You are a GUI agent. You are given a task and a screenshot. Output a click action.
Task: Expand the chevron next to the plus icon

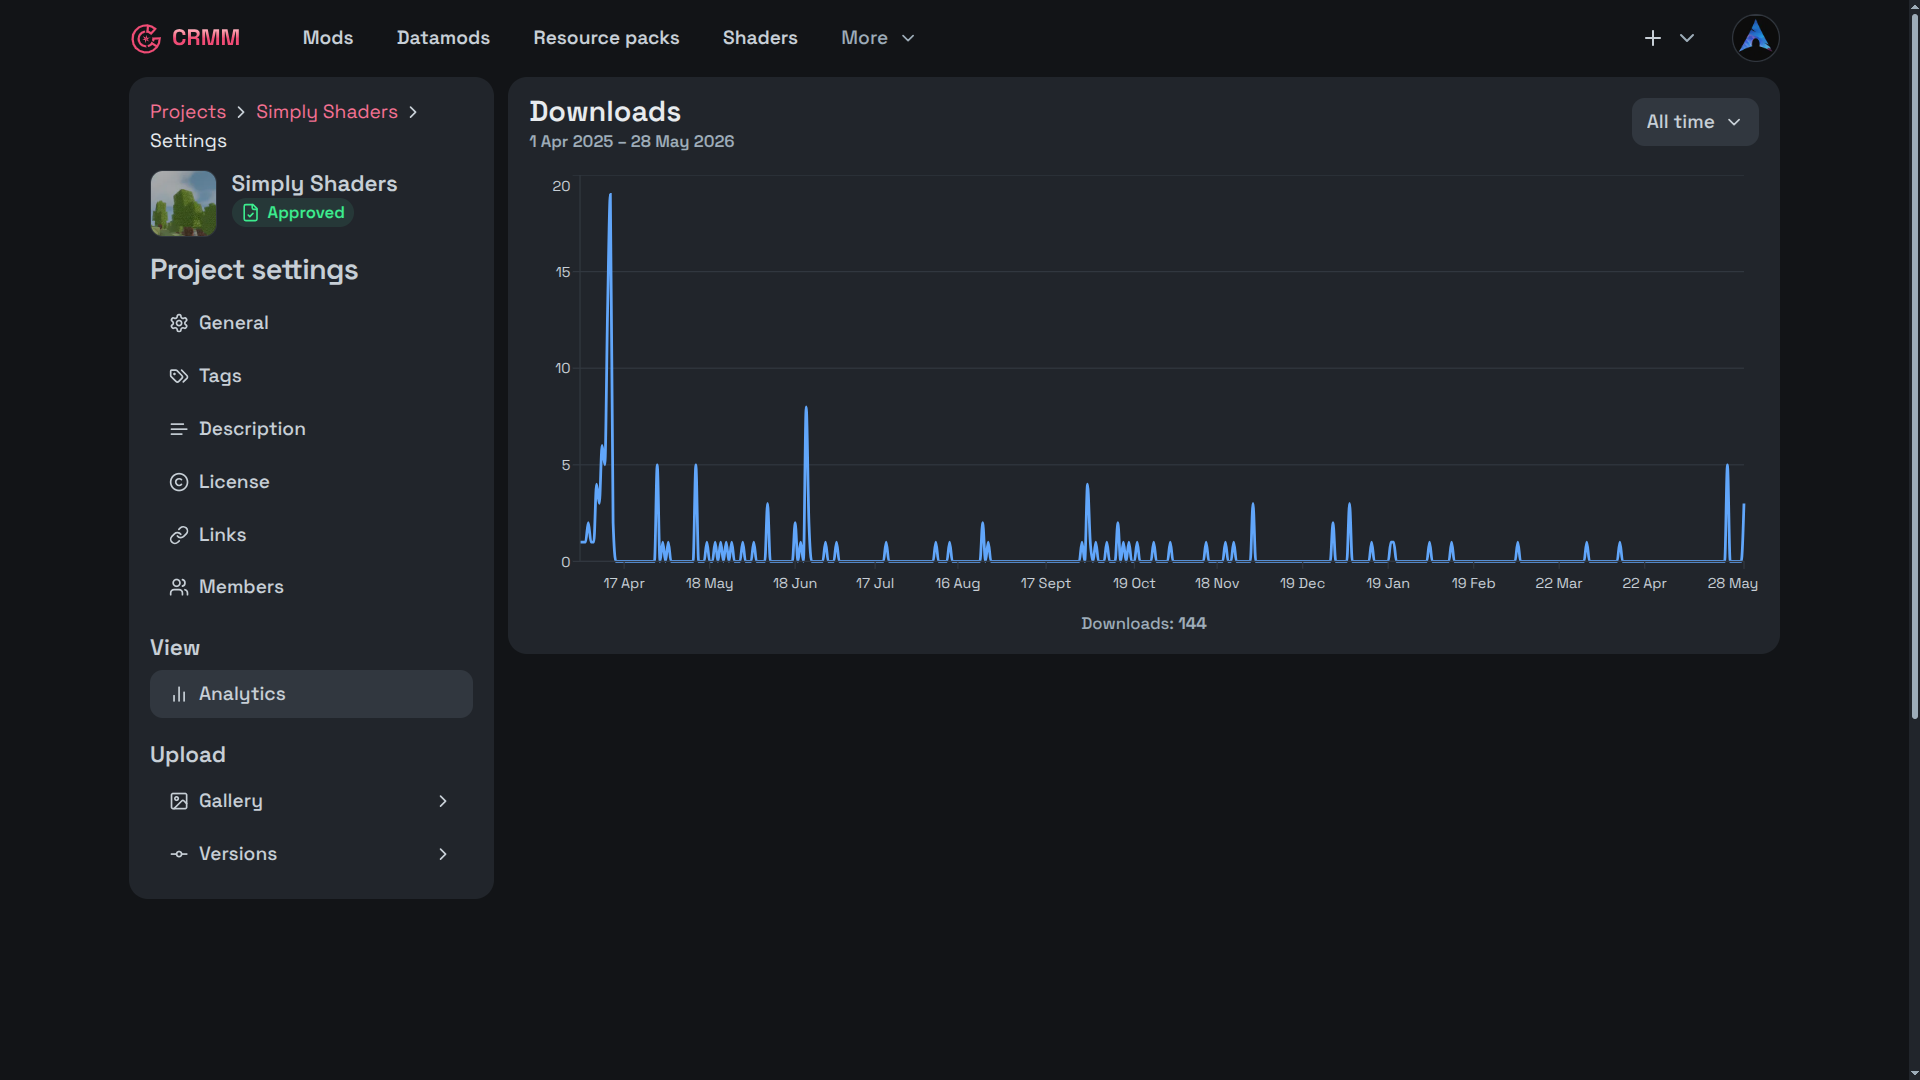tap(1687, 38)
